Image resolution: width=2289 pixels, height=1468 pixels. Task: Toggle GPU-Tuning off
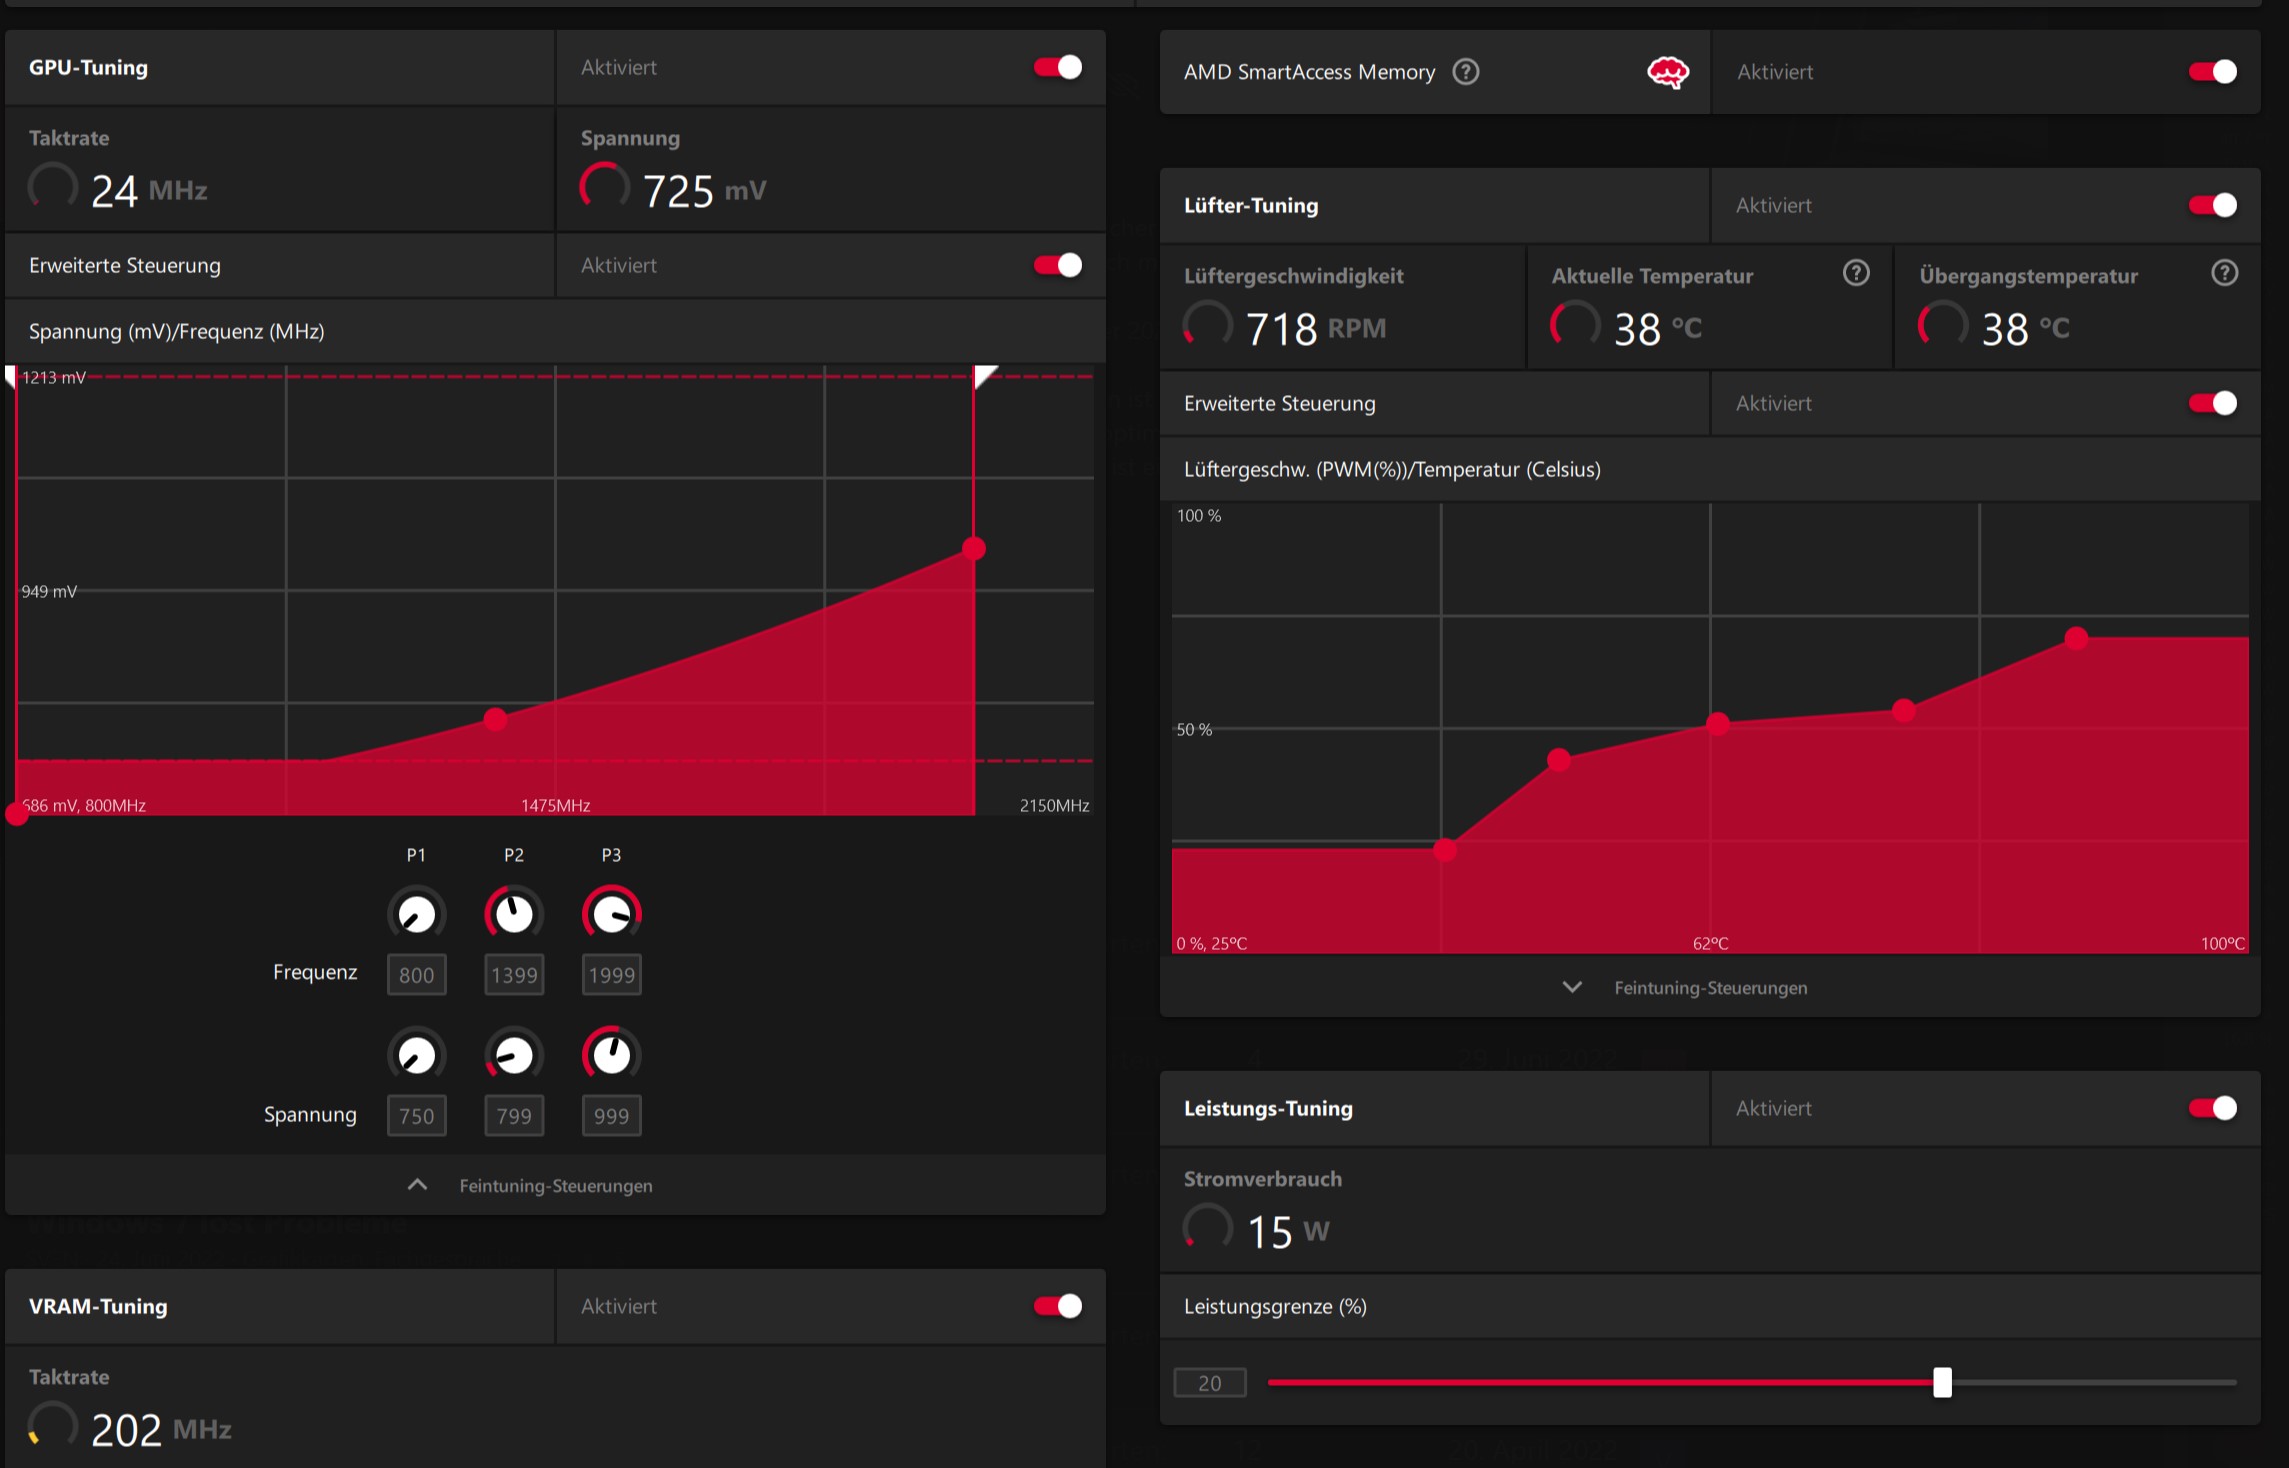click(1058, 67)
